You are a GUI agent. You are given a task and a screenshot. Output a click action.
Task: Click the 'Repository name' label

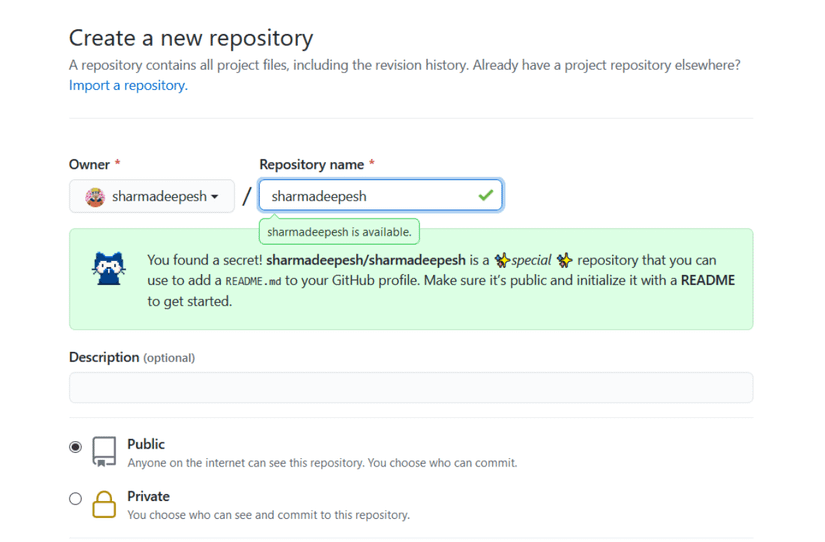point(311,165)
